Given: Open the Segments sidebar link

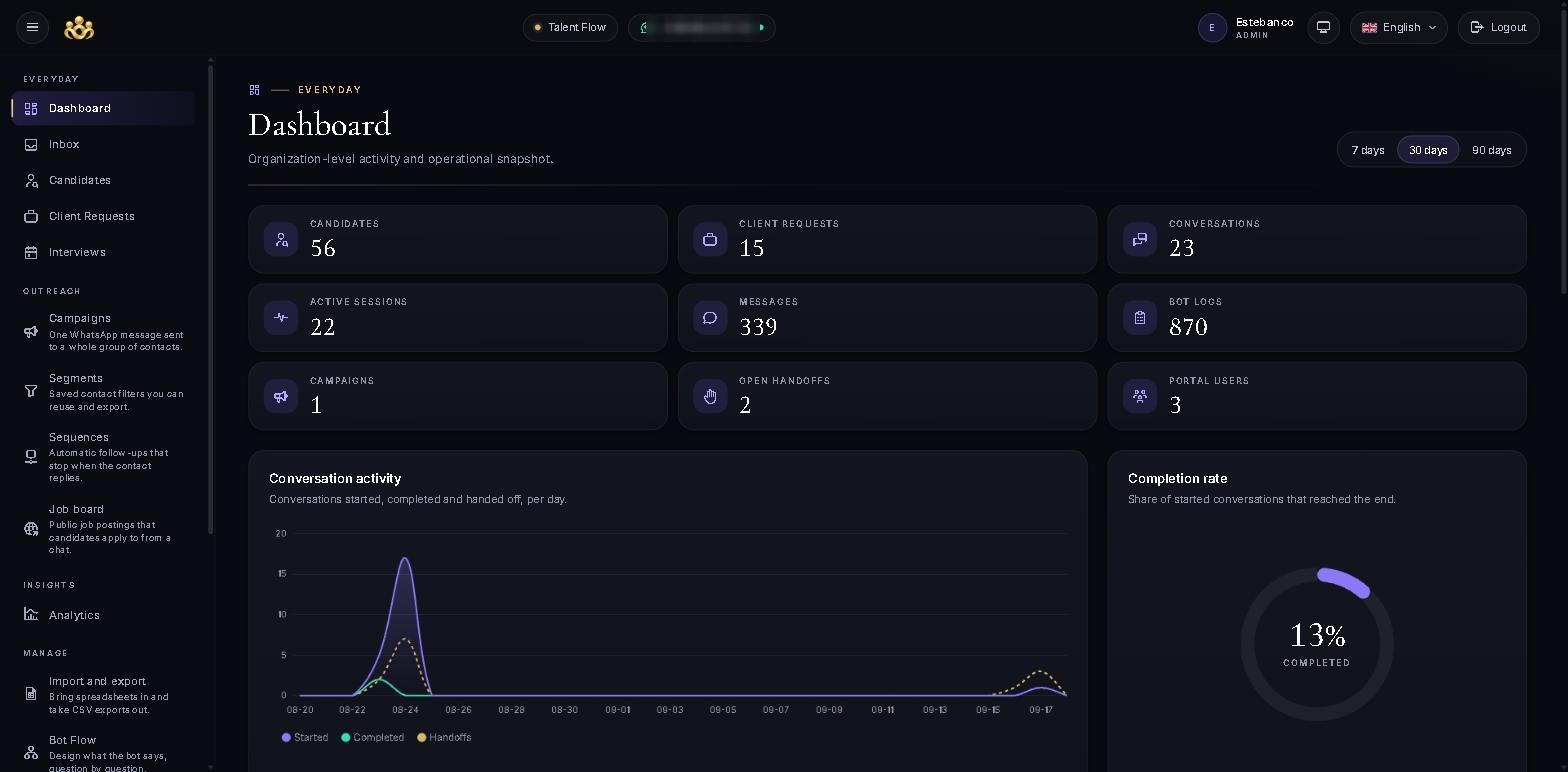Looking at the screenshot, I should (x=103, y=392).
